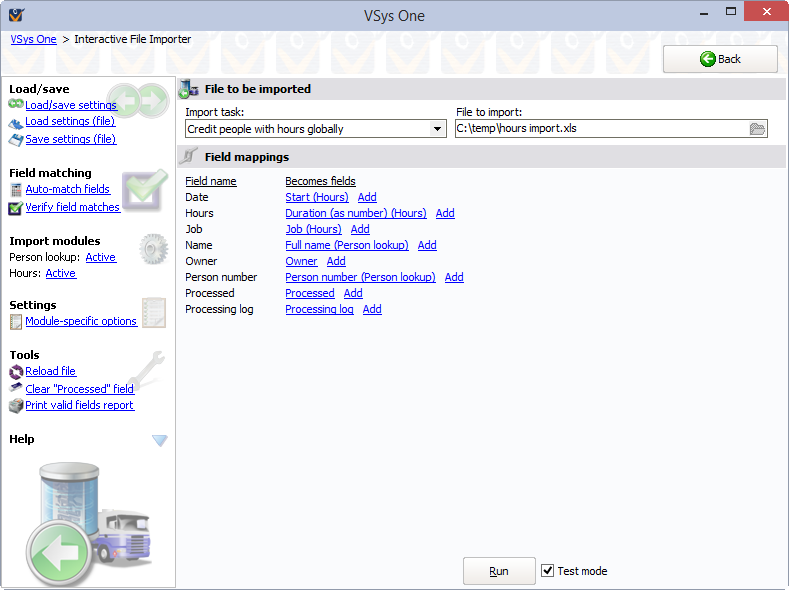Click the Auto-match fields icon

[16, 189]
